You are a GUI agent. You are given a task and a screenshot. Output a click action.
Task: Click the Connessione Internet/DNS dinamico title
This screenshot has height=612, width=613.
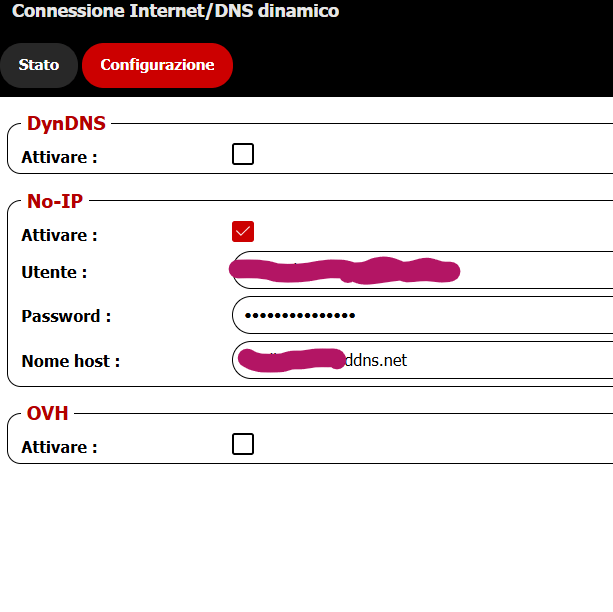175,12
